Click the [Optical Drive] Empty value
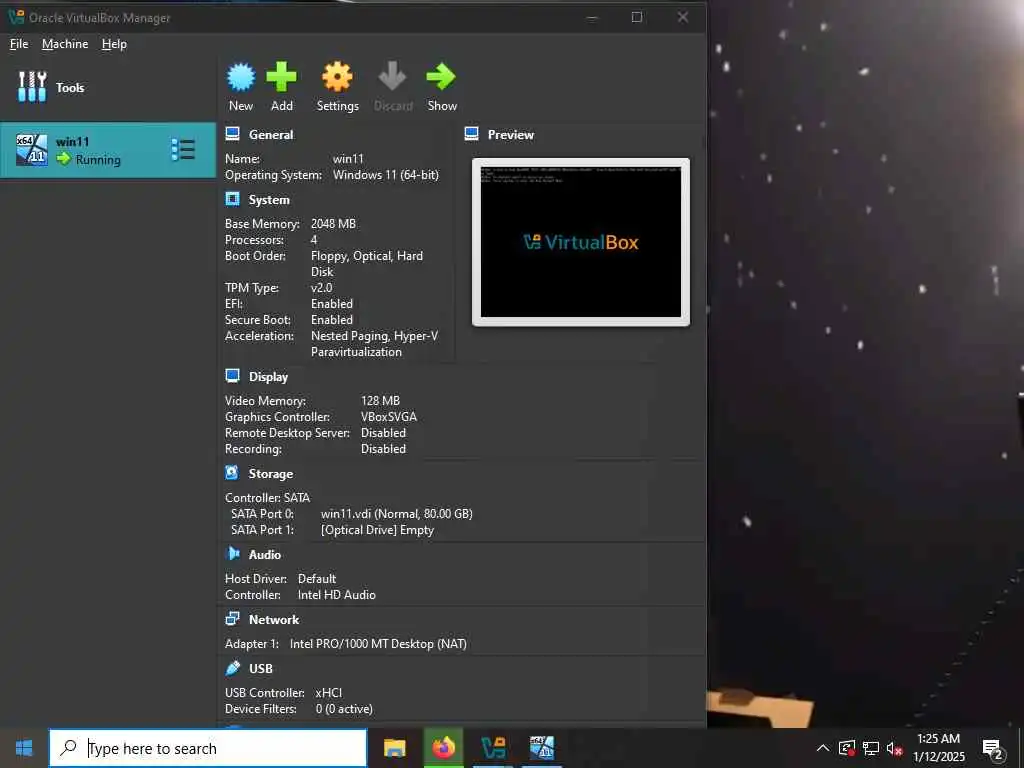This screenshot has height=768, width=1024. [x=377, y=530]
